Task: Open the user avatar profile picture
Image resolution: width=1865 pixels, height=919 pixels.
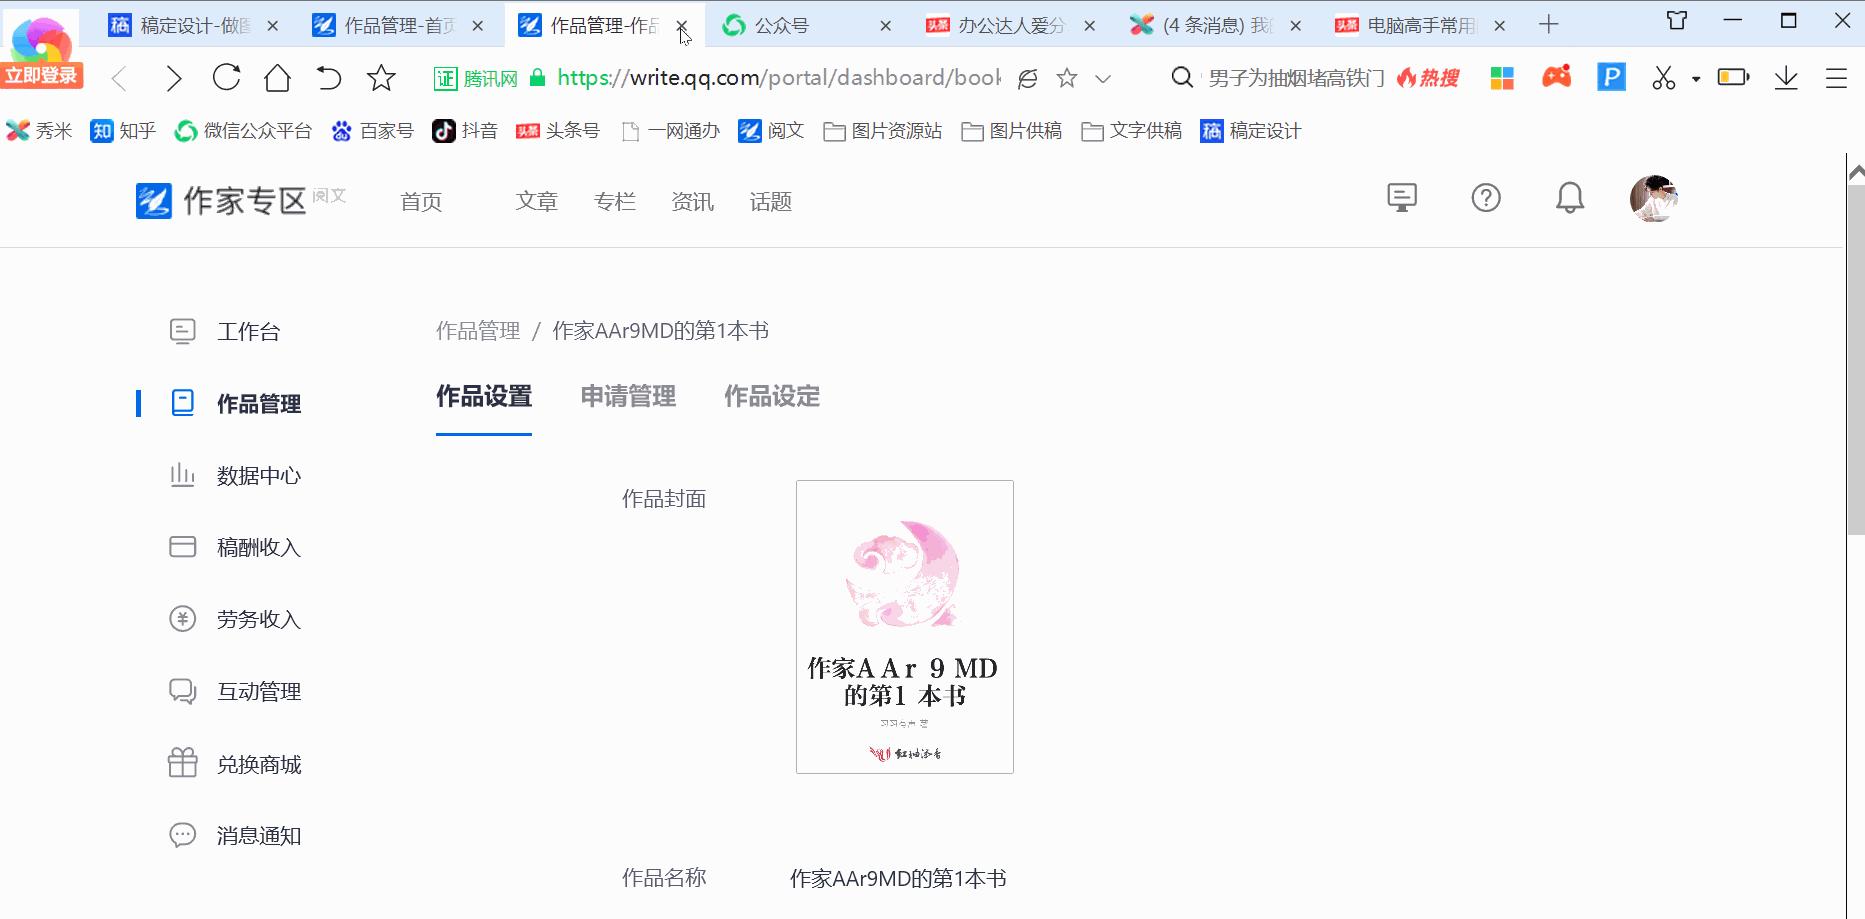Action: coord(1654,197)
